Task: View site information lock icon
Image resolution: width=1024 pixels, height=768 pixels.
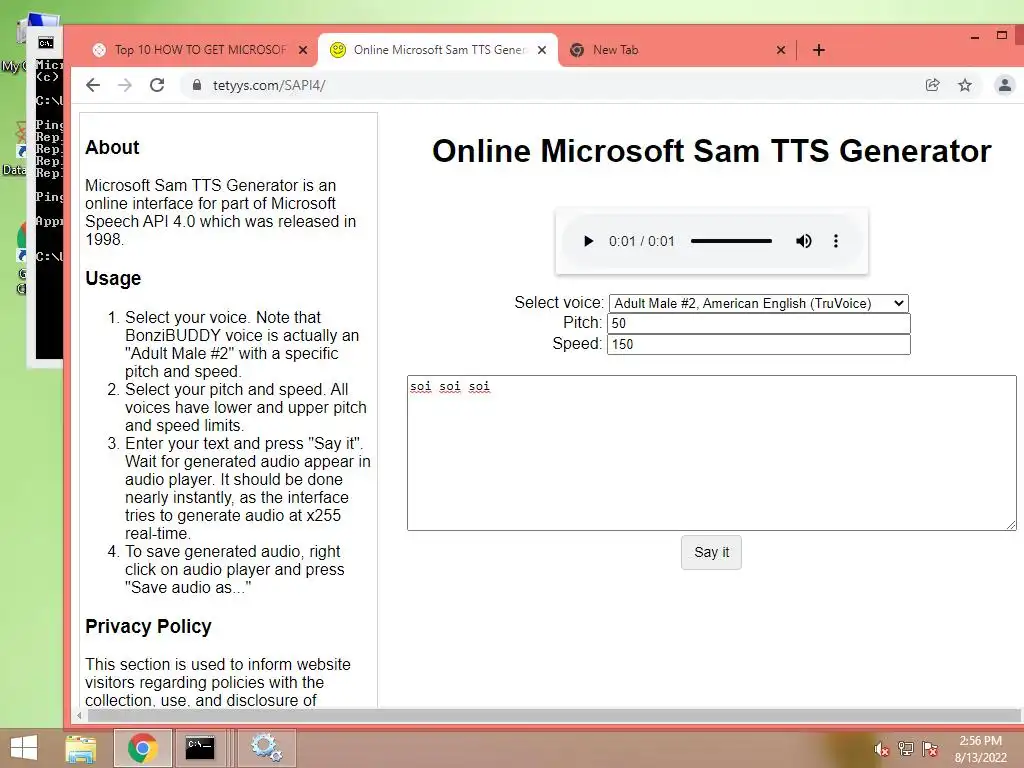Action: 196,85
